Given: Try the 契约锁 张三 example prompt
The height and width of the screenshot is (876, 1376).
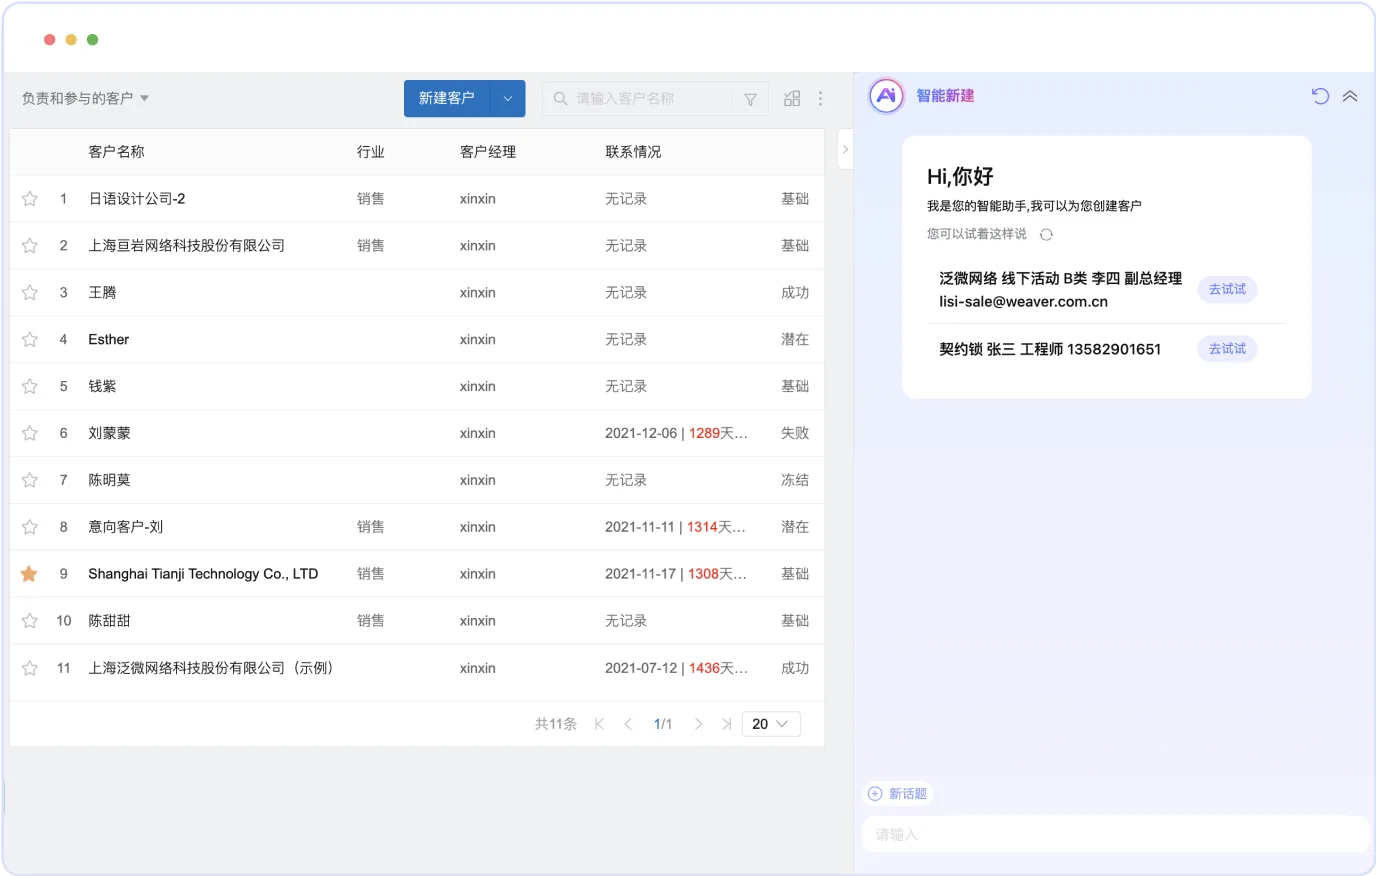Looking at the screenshot, I should click(x=1227, y=349).
